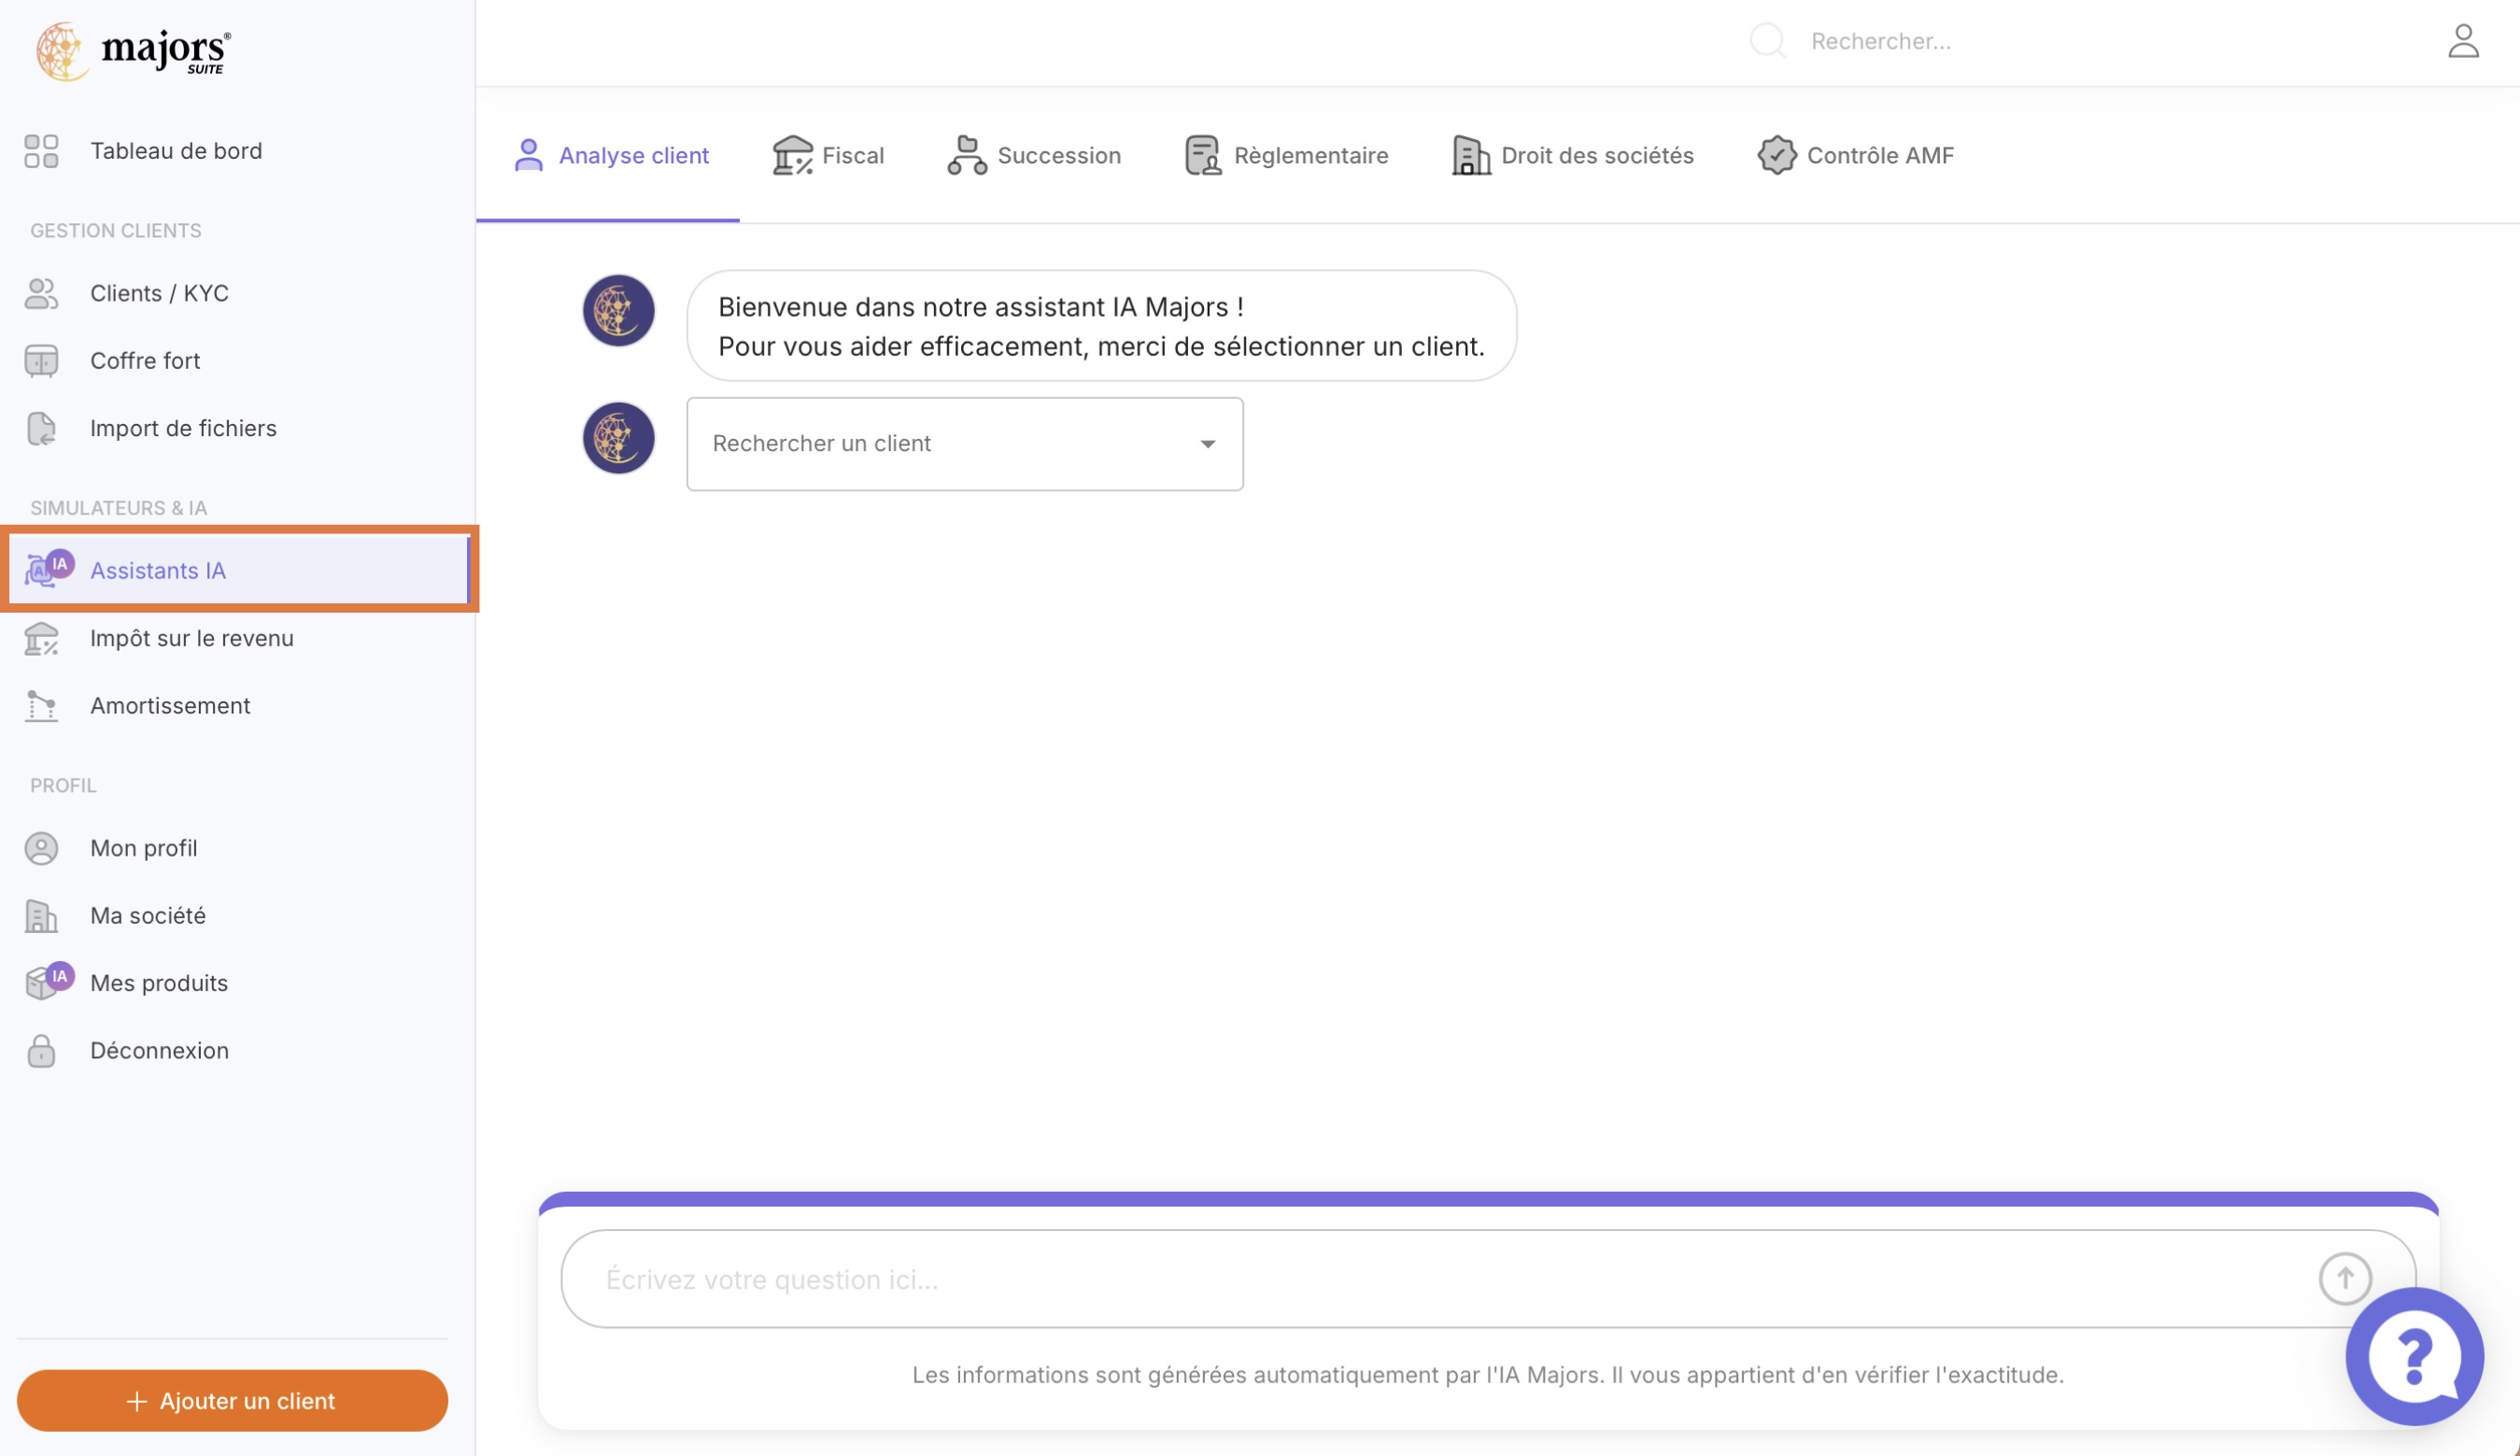Click the Majors Suite logo
This screenshot has height=1456, width=2520.
131,50
